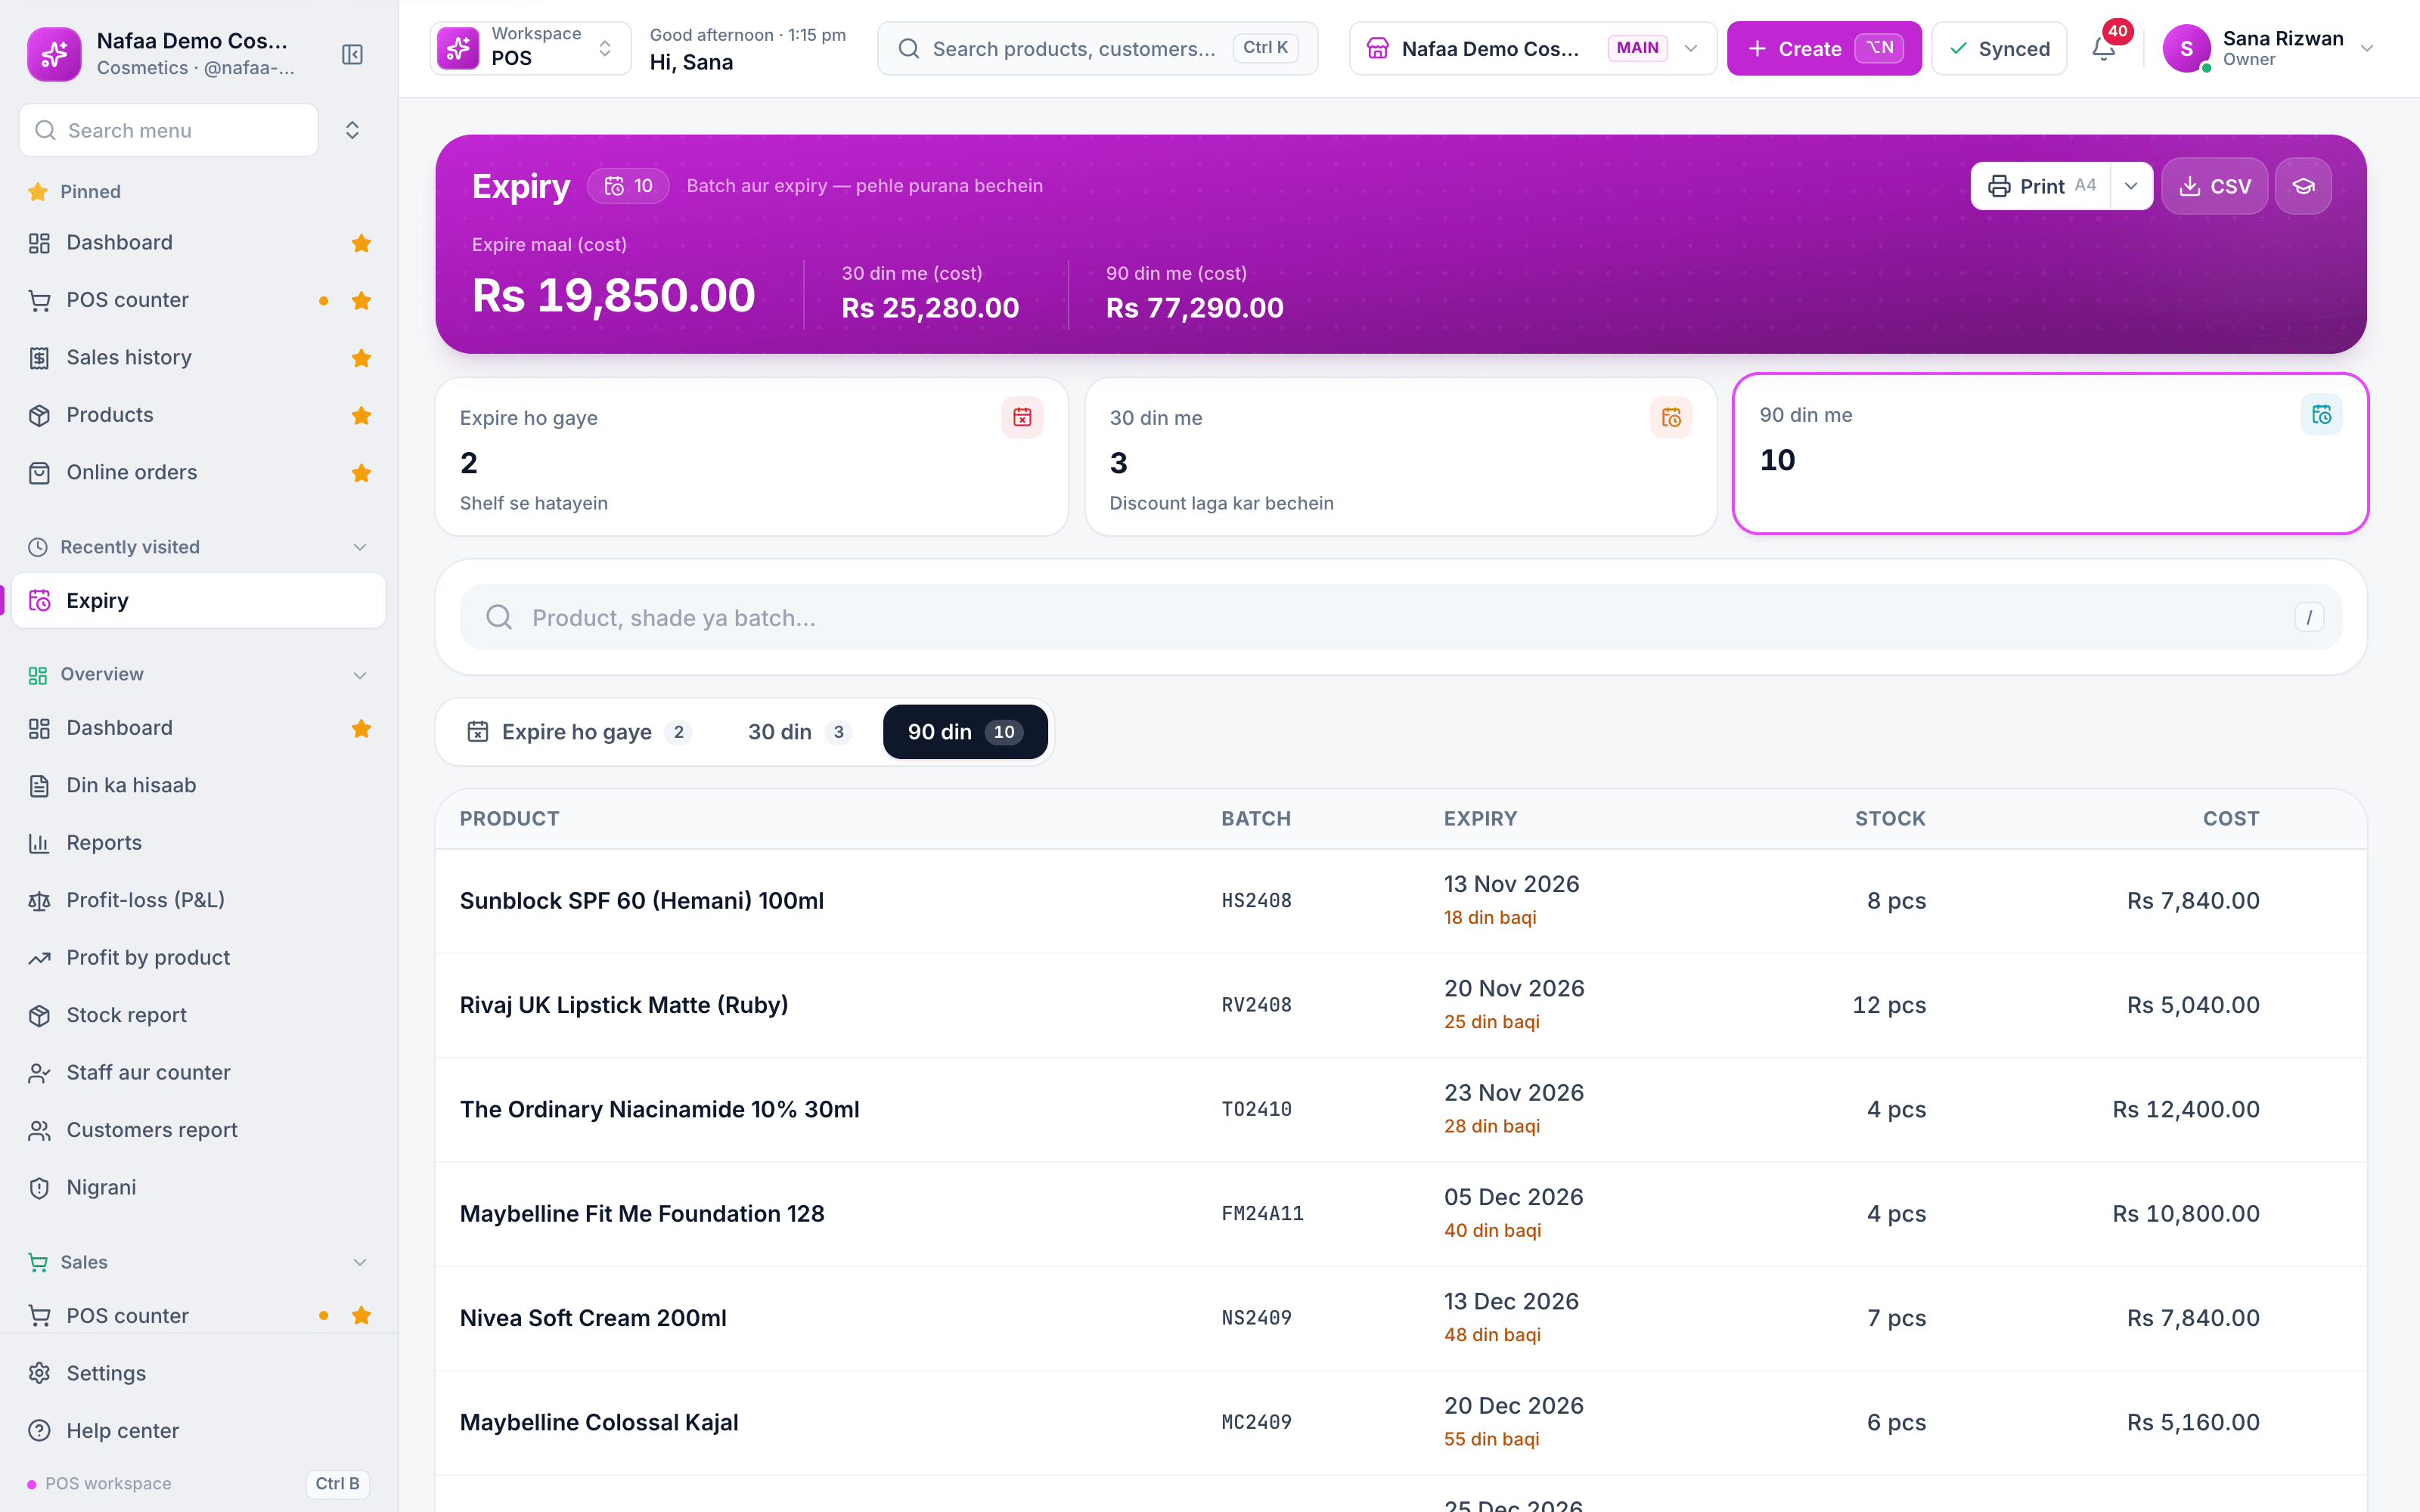This screenshot has width=2420, height=1512.
Task: Click the CSV download button
Action: (2214, 186)
